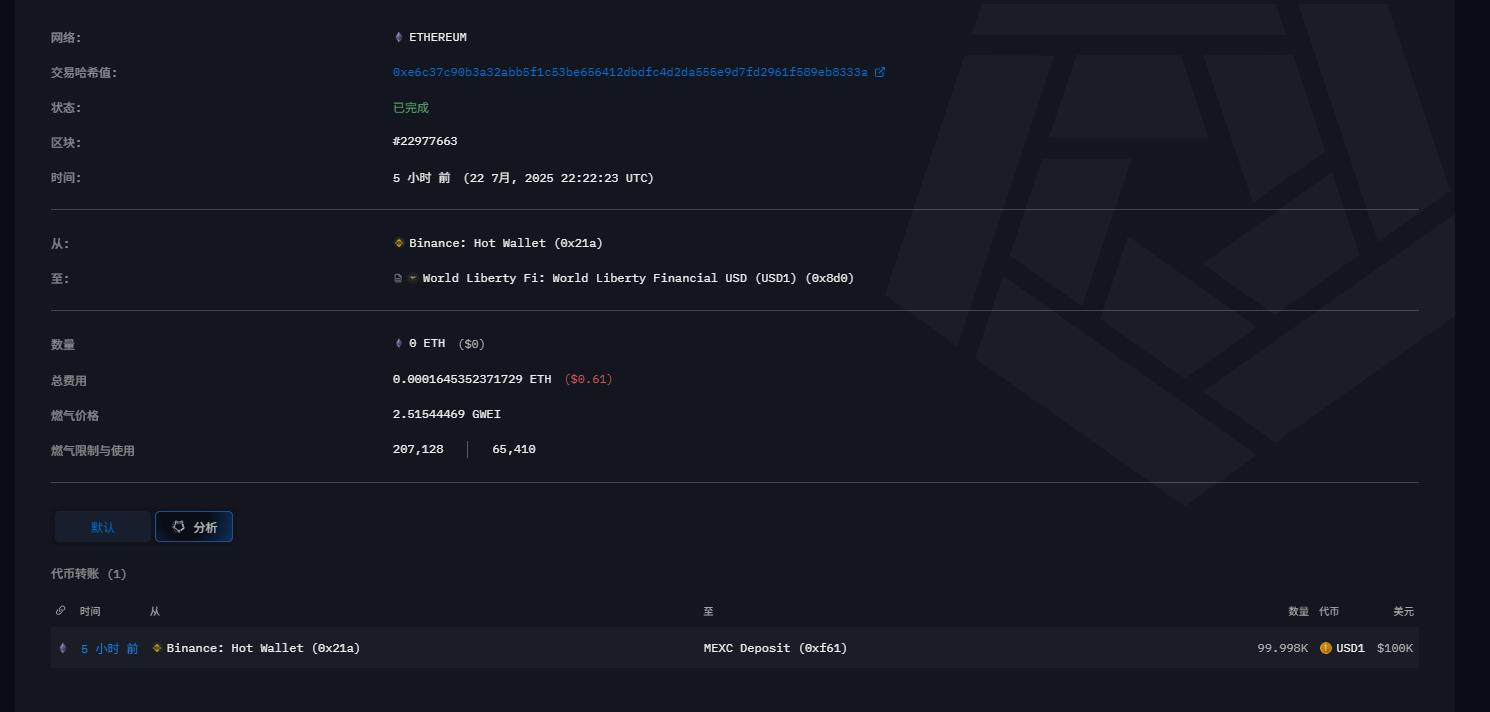The height and width of the screenshot is (712, 1490).
Task: Click the USD1 token name in transfer row
Action: [x=1350, y=648]
